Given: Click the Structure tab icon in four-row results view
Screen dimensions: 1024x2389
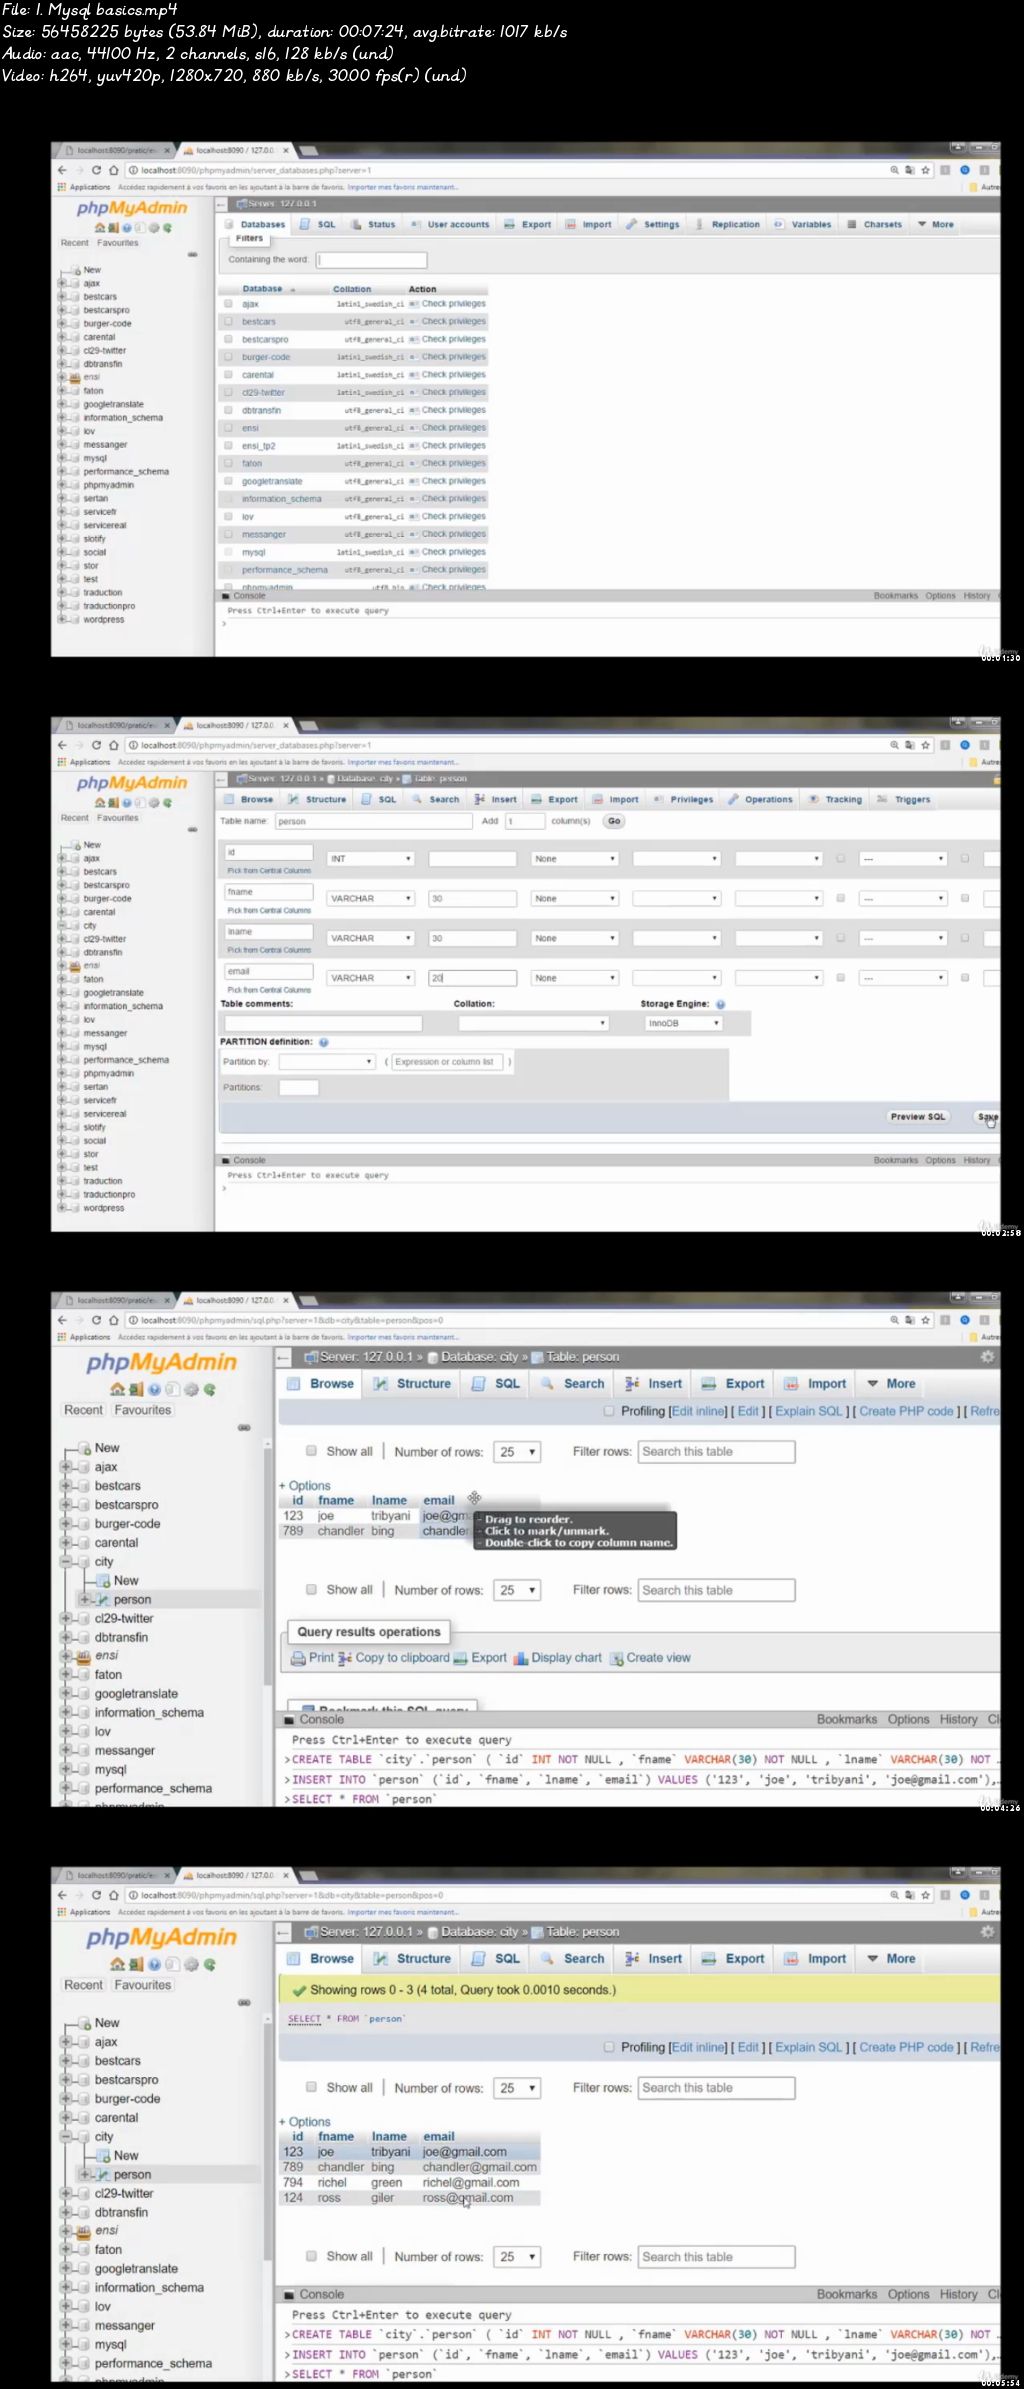Looking at the screenshot, I should [x=381, y=1959].
